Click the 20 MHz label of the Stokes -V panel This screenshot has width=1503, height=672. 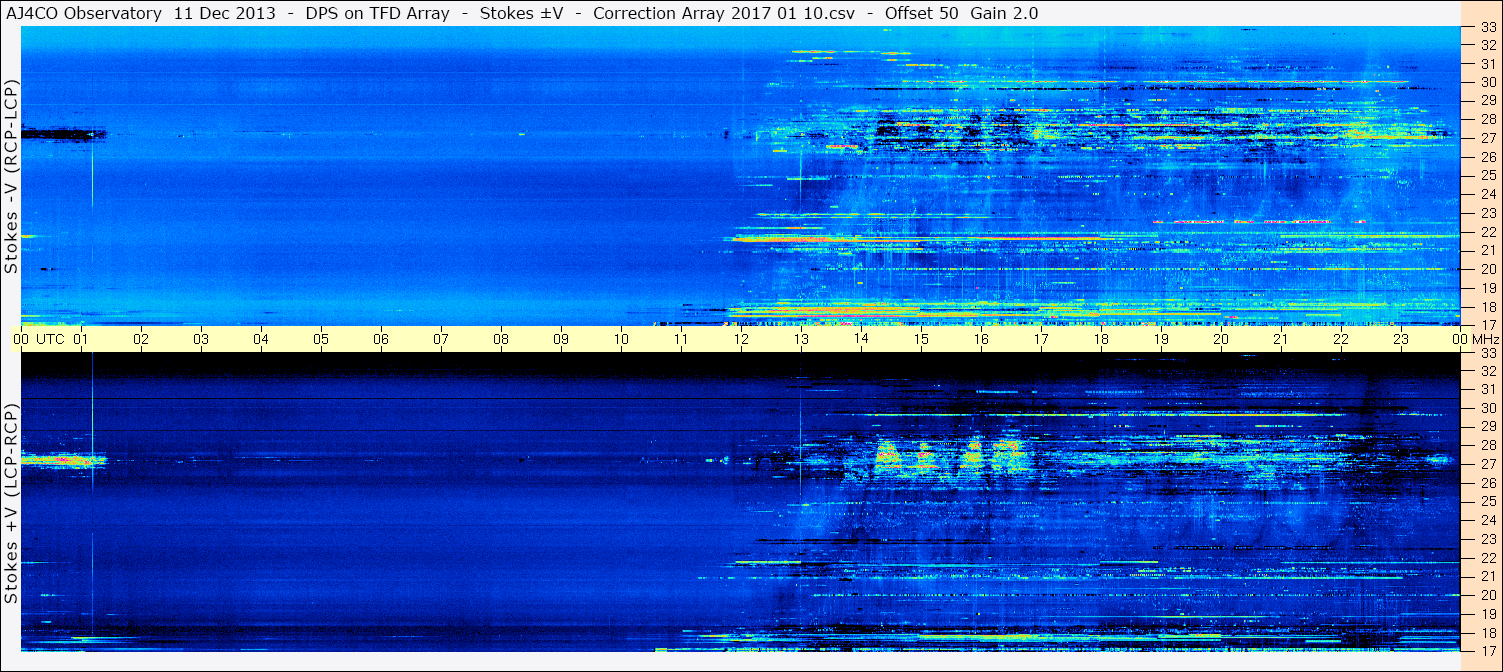[x=1488, y=269]
